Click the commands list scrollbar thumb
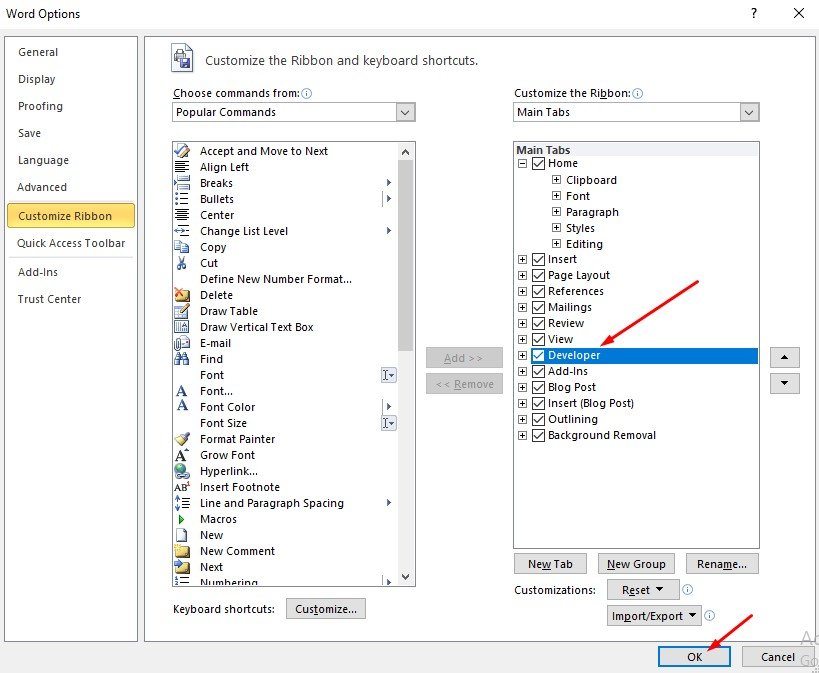 (x=405, y=256)
